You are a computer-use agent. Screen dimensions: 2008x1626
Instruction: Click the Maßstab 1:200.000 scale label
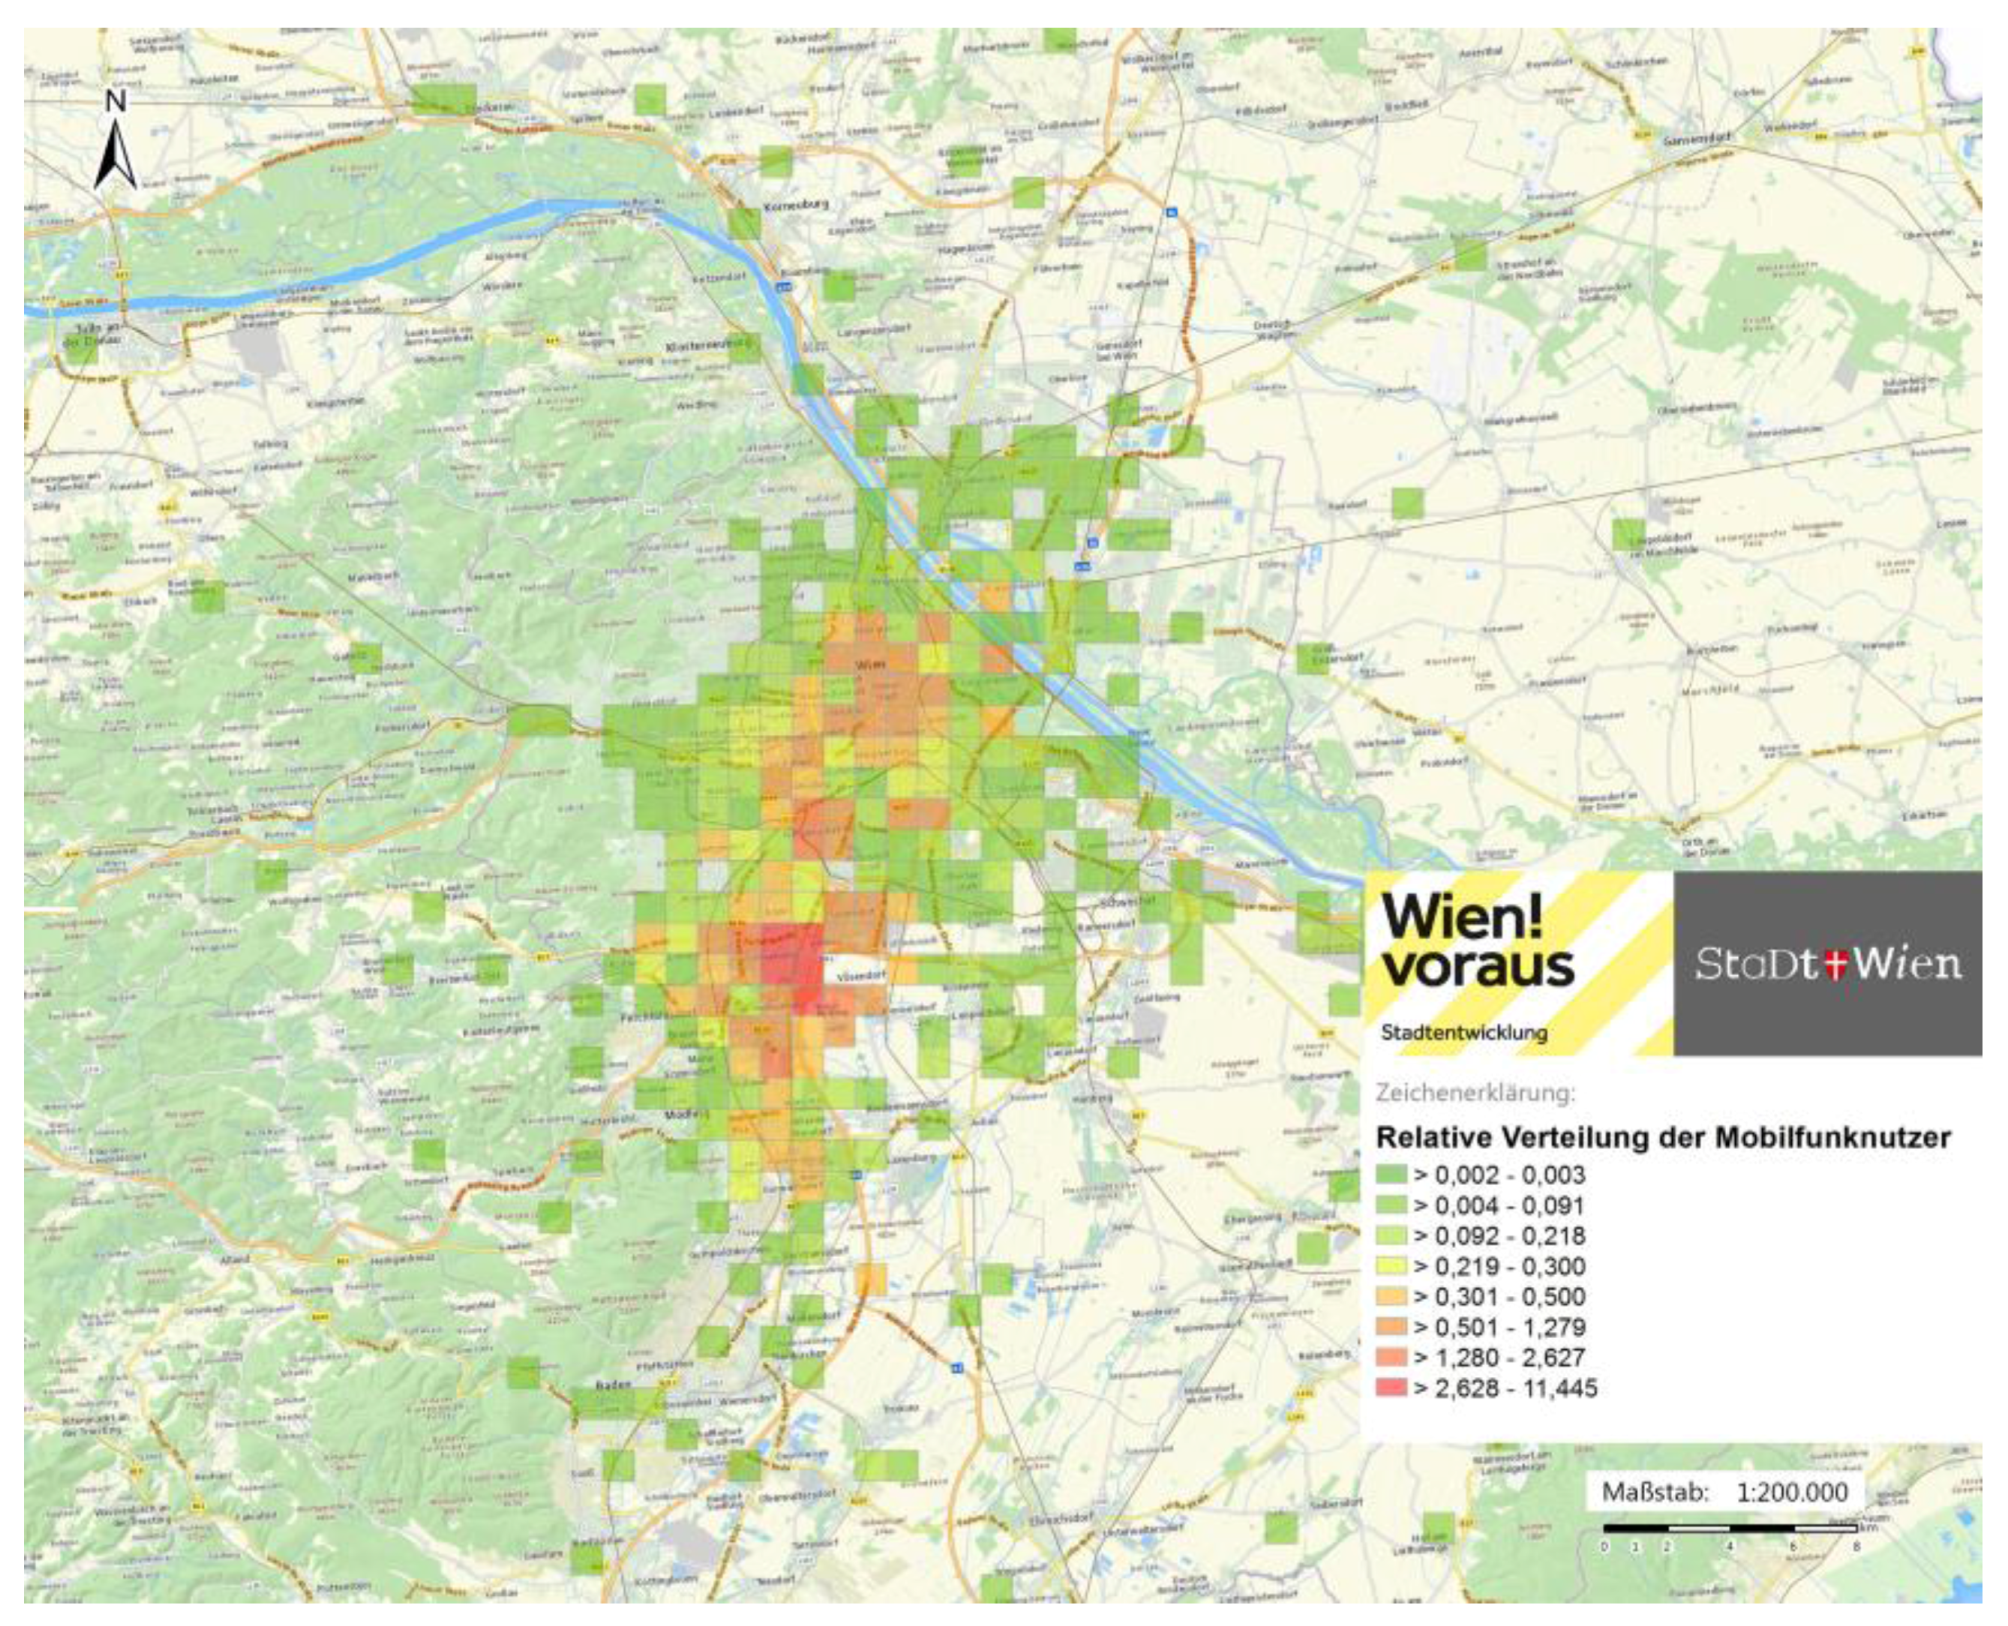click(1724, 1493)
